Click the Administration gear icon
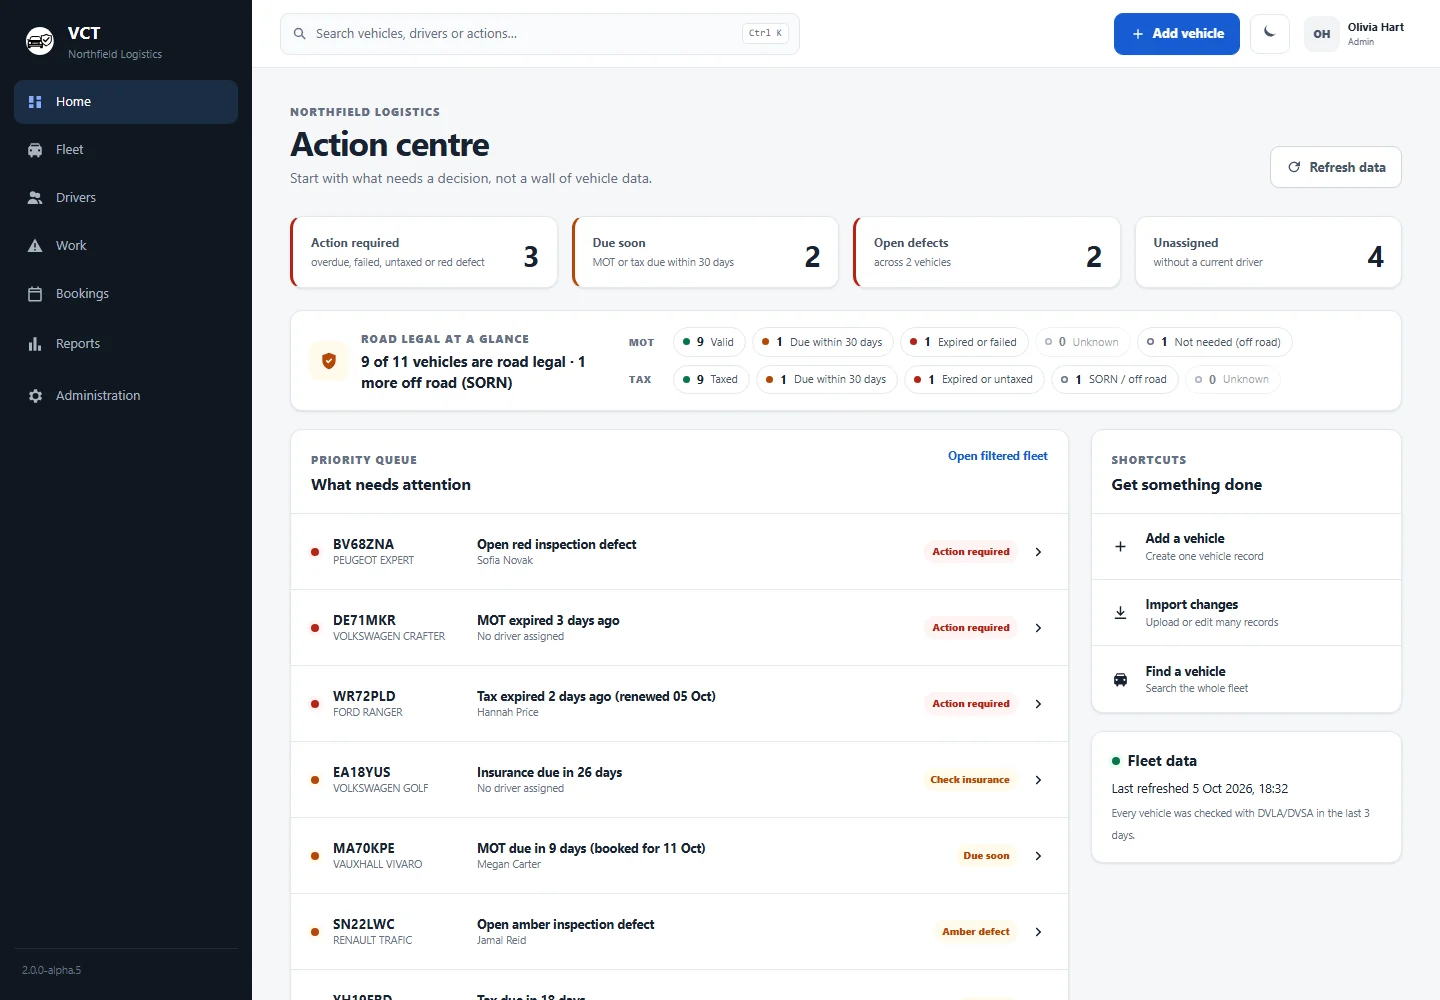The image size is (1440, 1000). pyautogui.click(x=35, y=396)
